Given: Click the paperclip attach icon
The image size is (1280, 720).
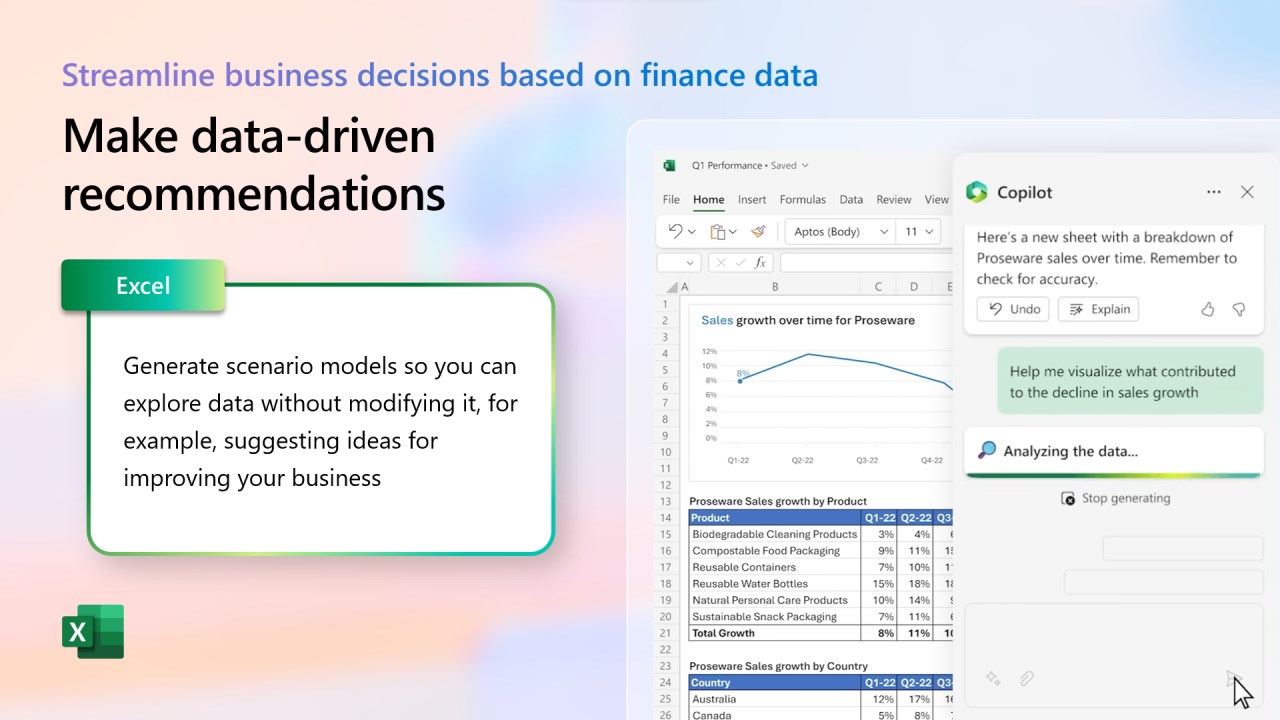Looking at the screenshot, I should [x=1026, y=678].
